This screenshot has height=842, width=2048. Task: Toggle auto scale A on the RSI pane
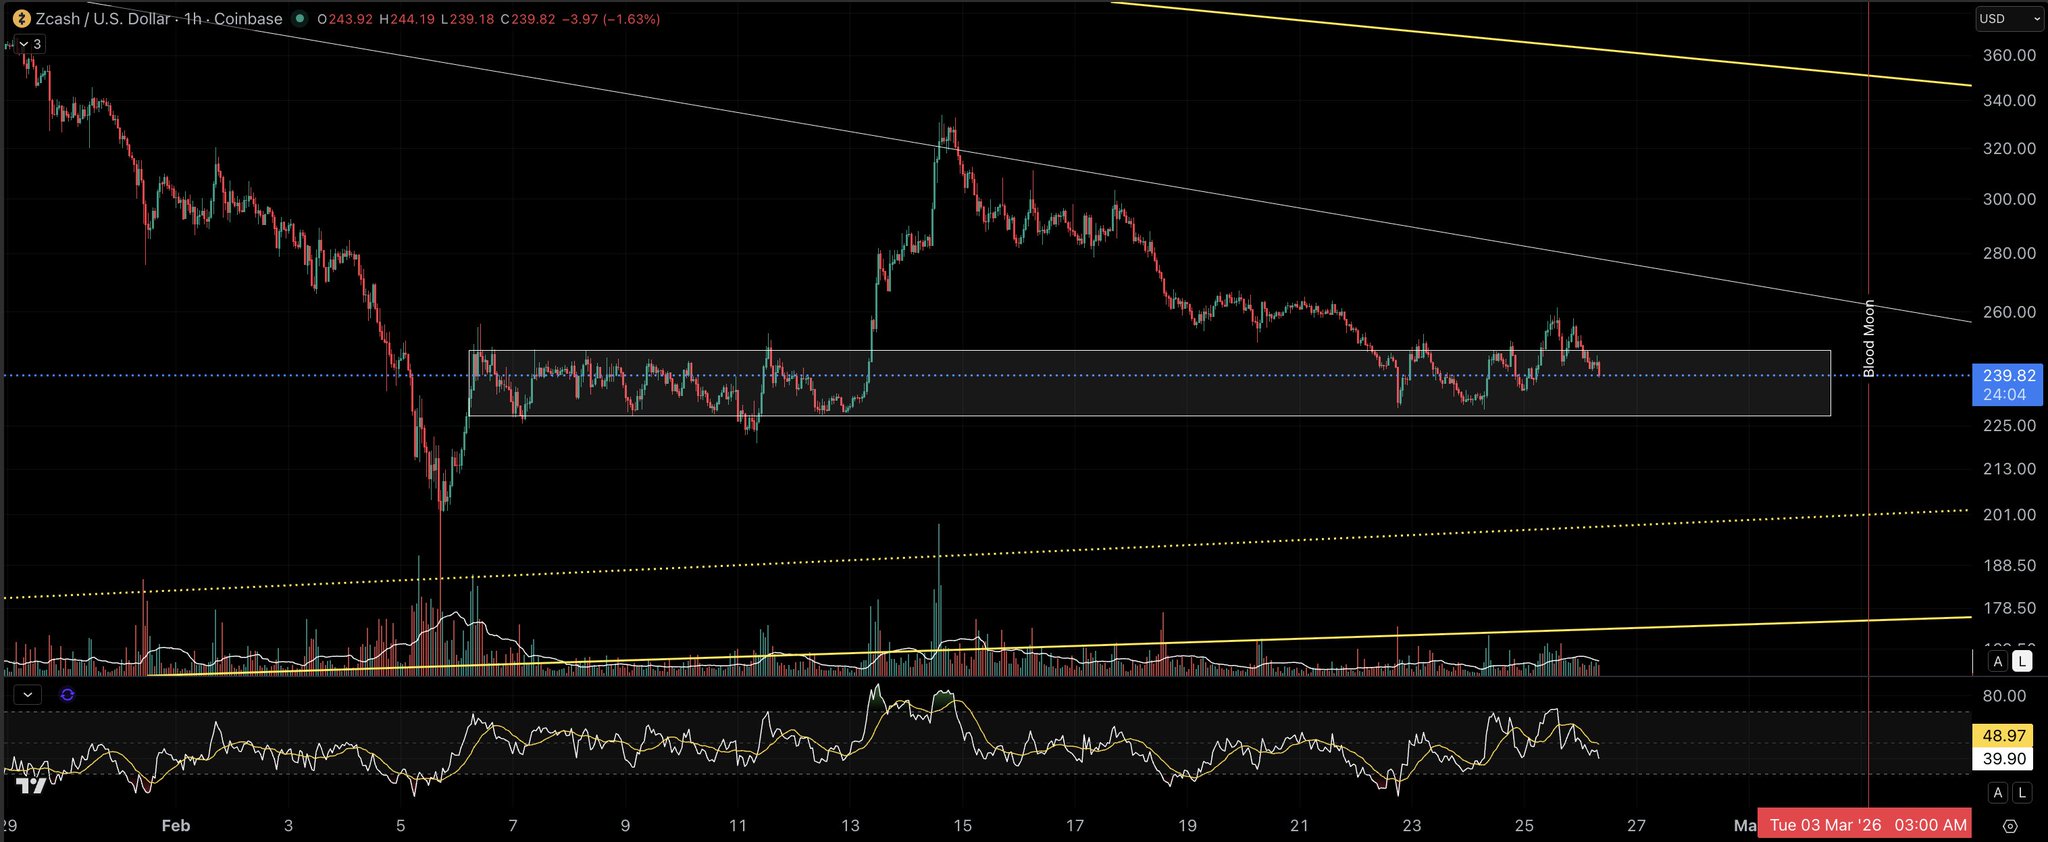click(x=1997, y=793)
